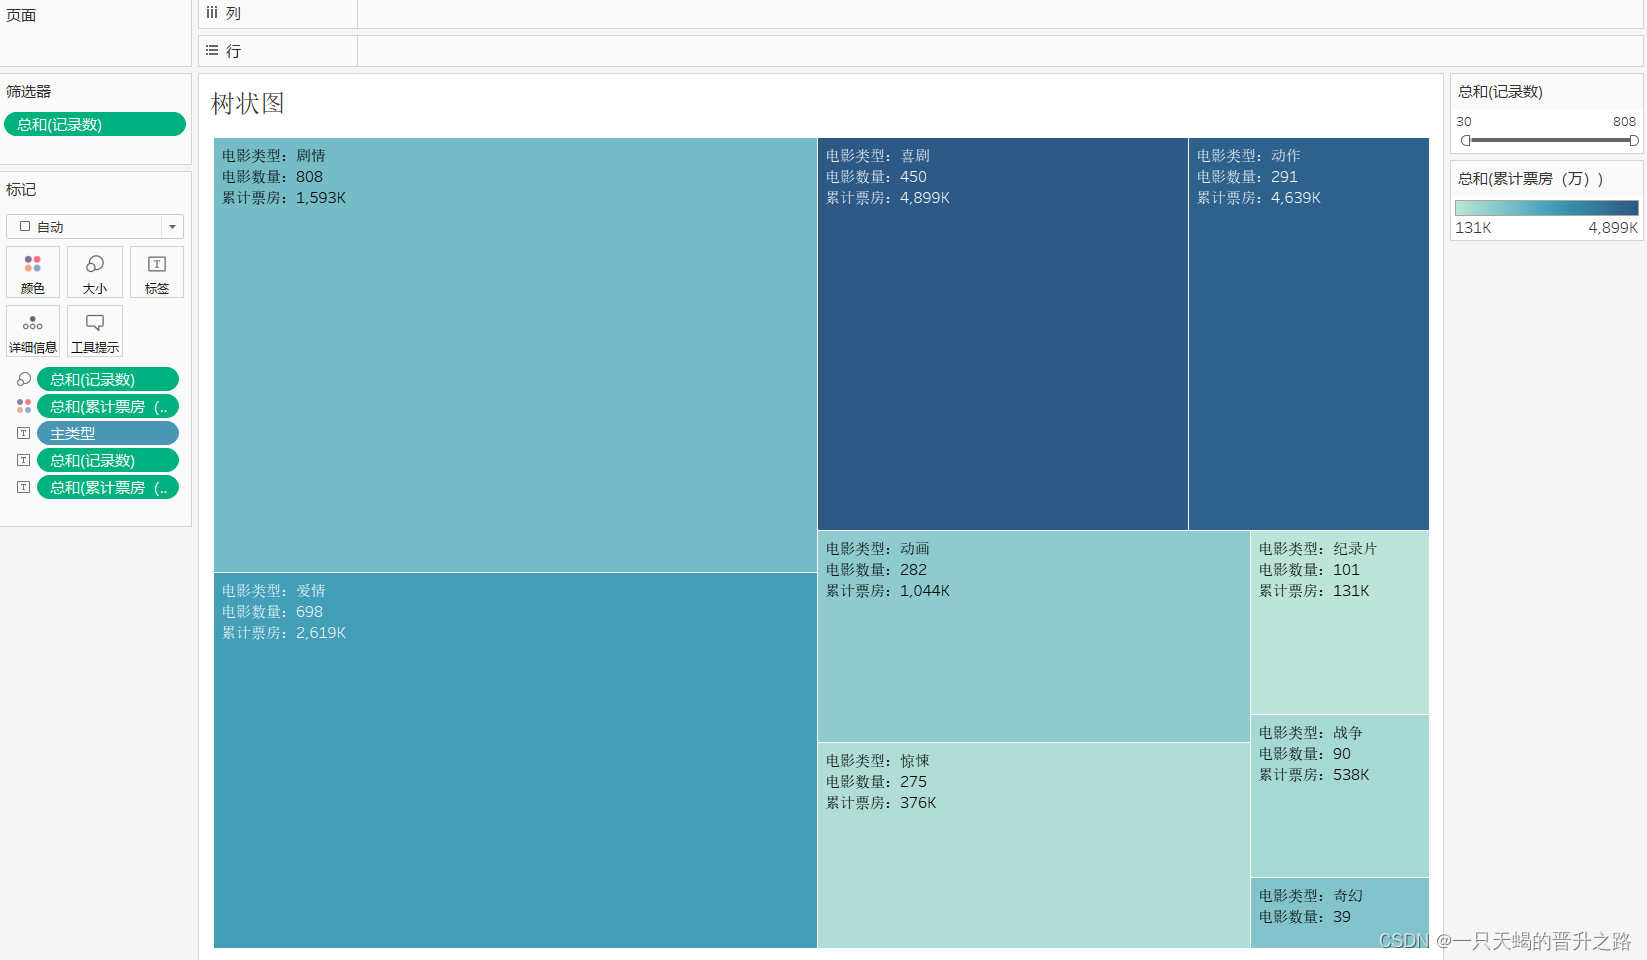Click label icon beside last 总和(累计票房 pill
The image size is (1647, 960).
pos(24,487)
